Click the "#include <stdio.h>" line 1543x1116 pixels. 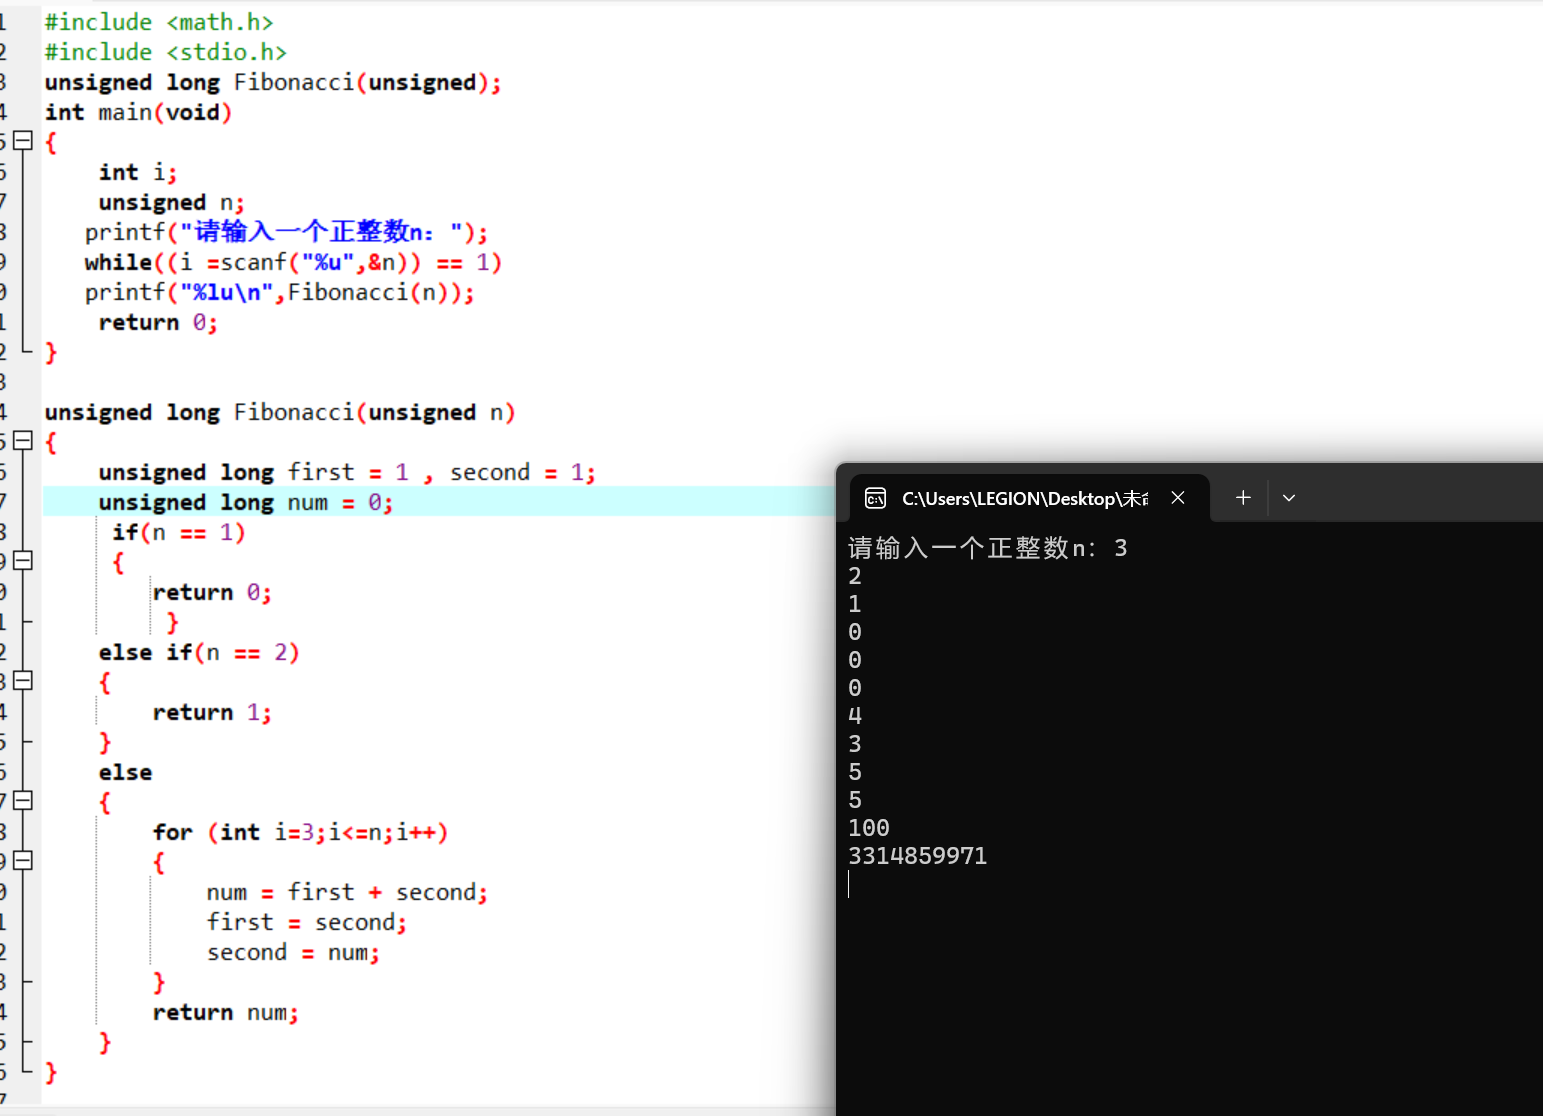coord(166,52)
